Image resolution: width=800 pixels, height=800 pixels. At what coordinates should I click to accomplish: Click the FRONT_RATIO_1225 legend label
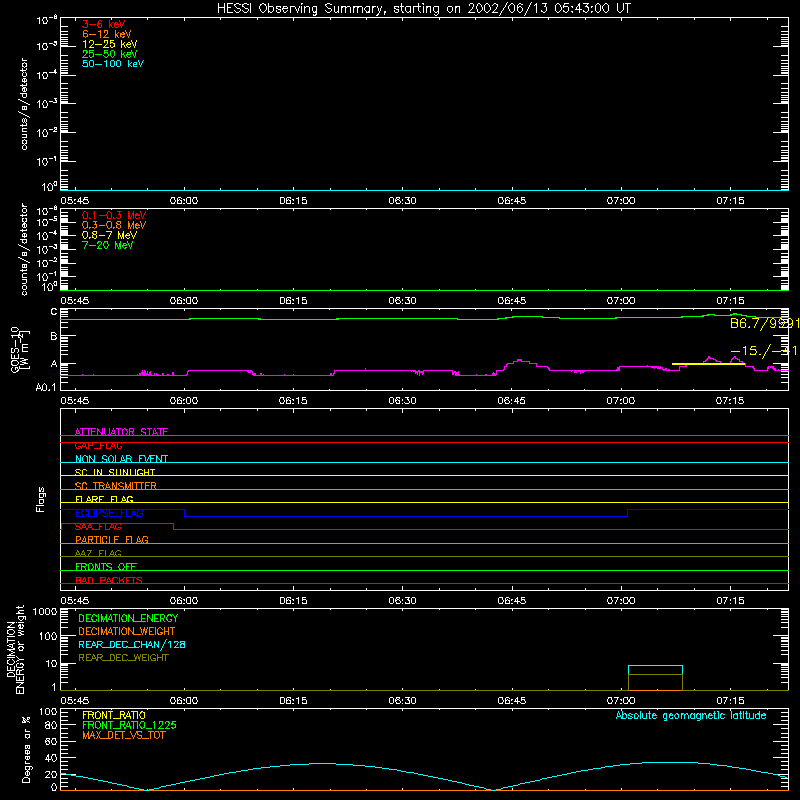pos(129,725)
